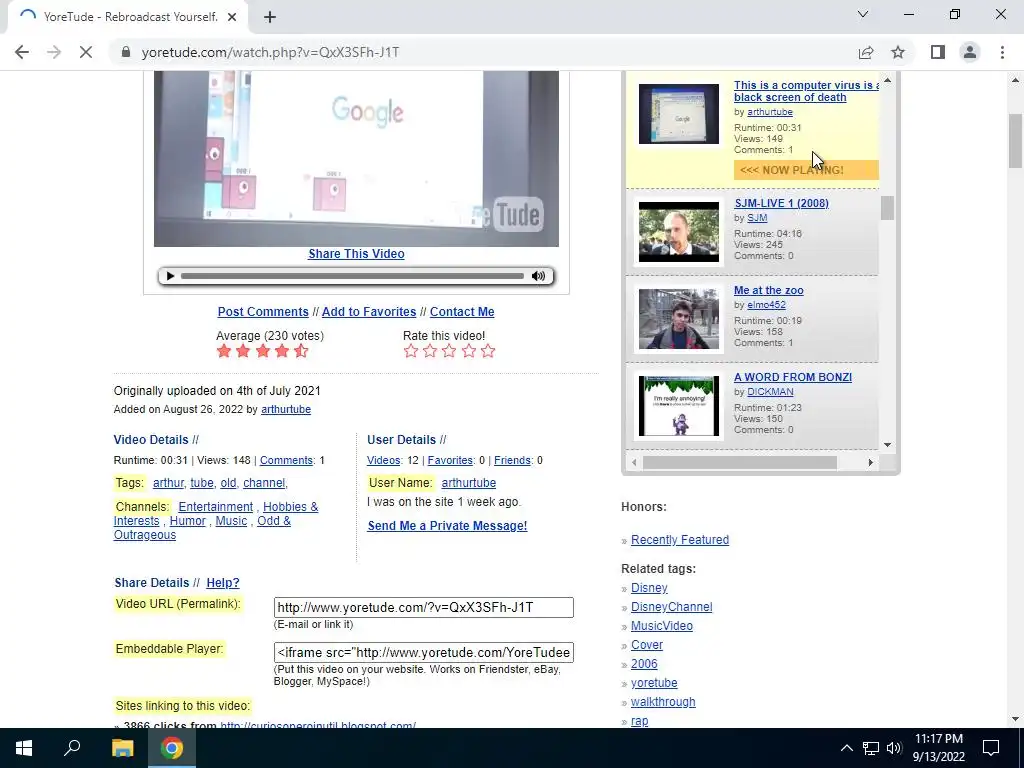Open File Explorer from taskbar

tap(122, 748)
